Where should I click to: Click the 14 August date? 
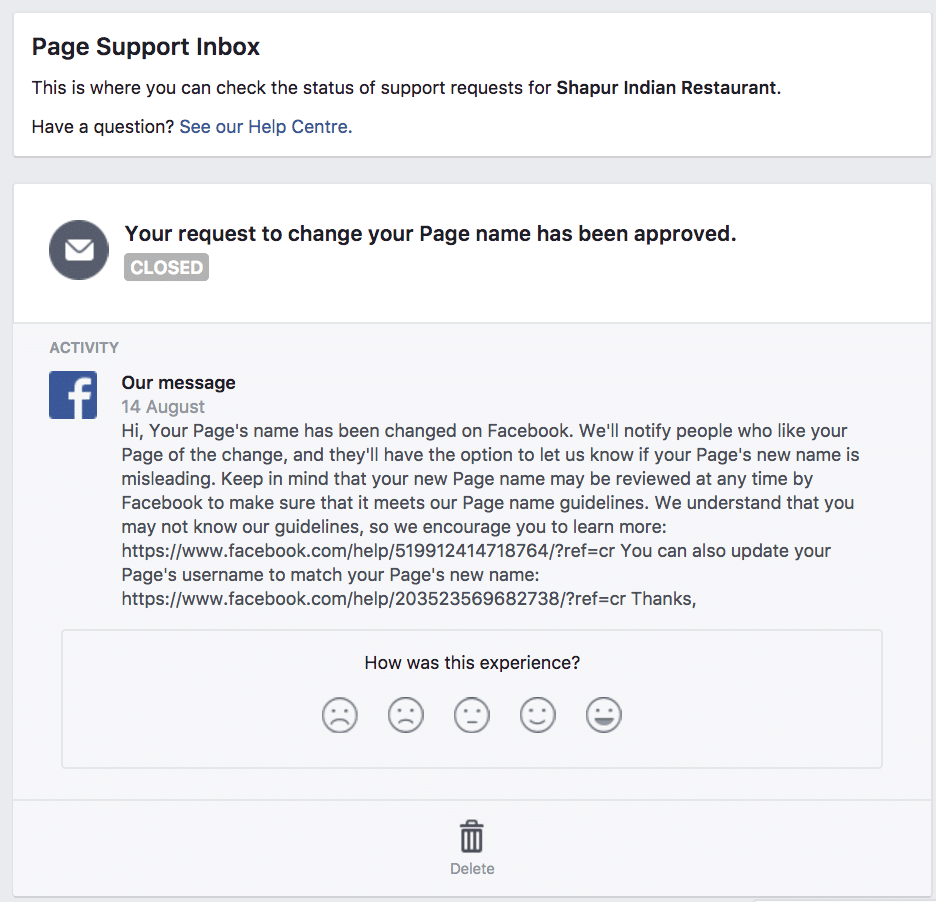pos(163,407)
